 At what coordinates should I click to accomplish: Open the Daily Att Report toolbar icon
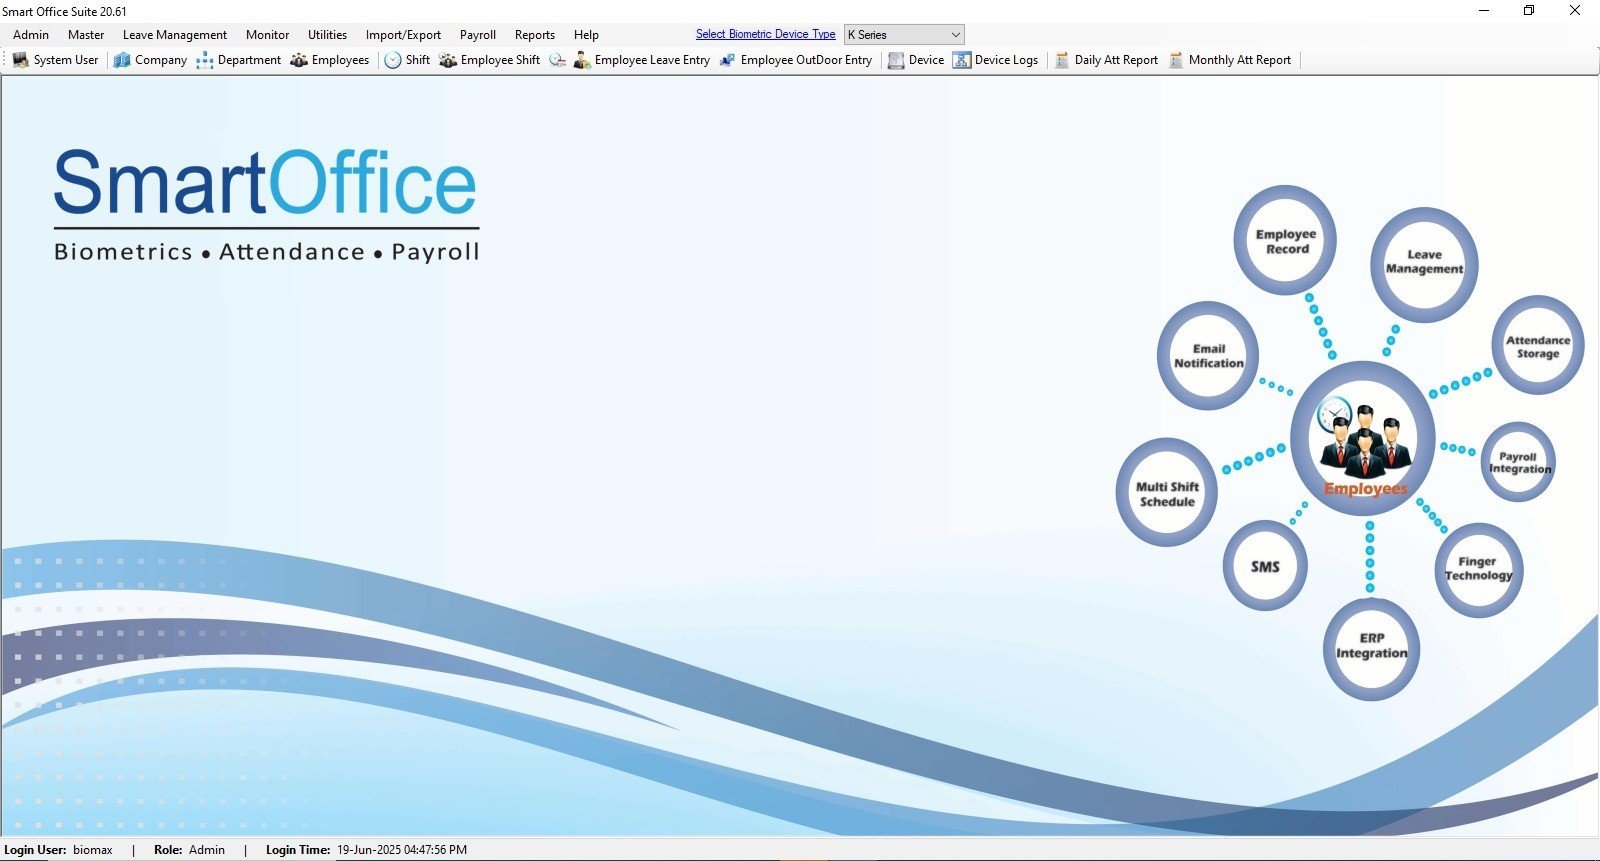pos(1062,60)
